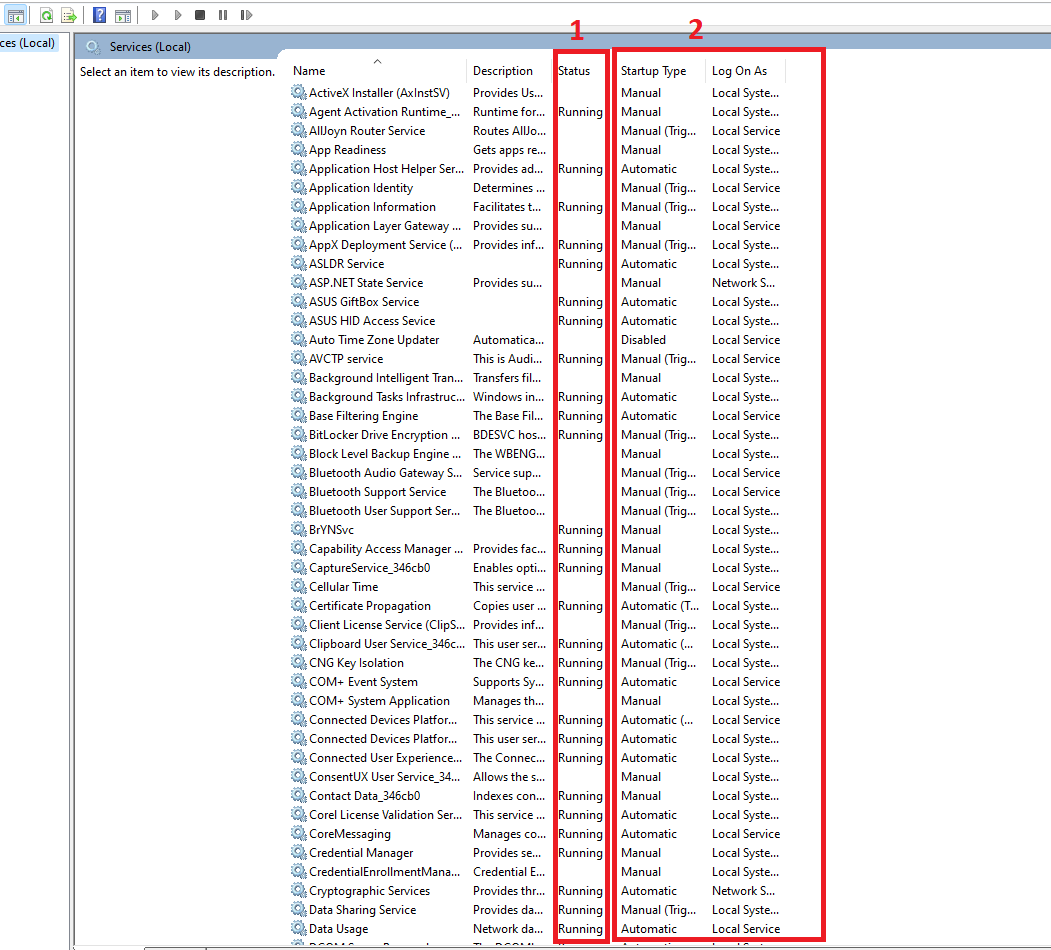Click the Export List toolbar icon
Image resolution: width=1051 pixels, height=950 pixels.
click(x=68, y=15)
